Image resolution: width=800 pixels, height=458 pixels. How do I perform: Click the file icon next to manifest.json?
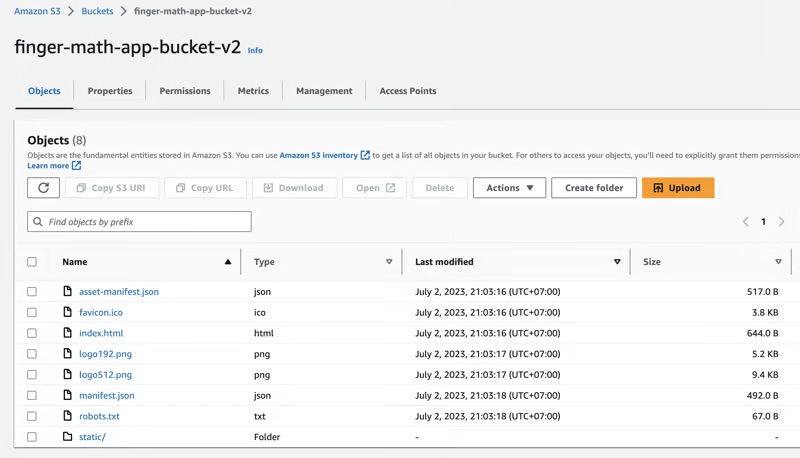tap(67, 395)
